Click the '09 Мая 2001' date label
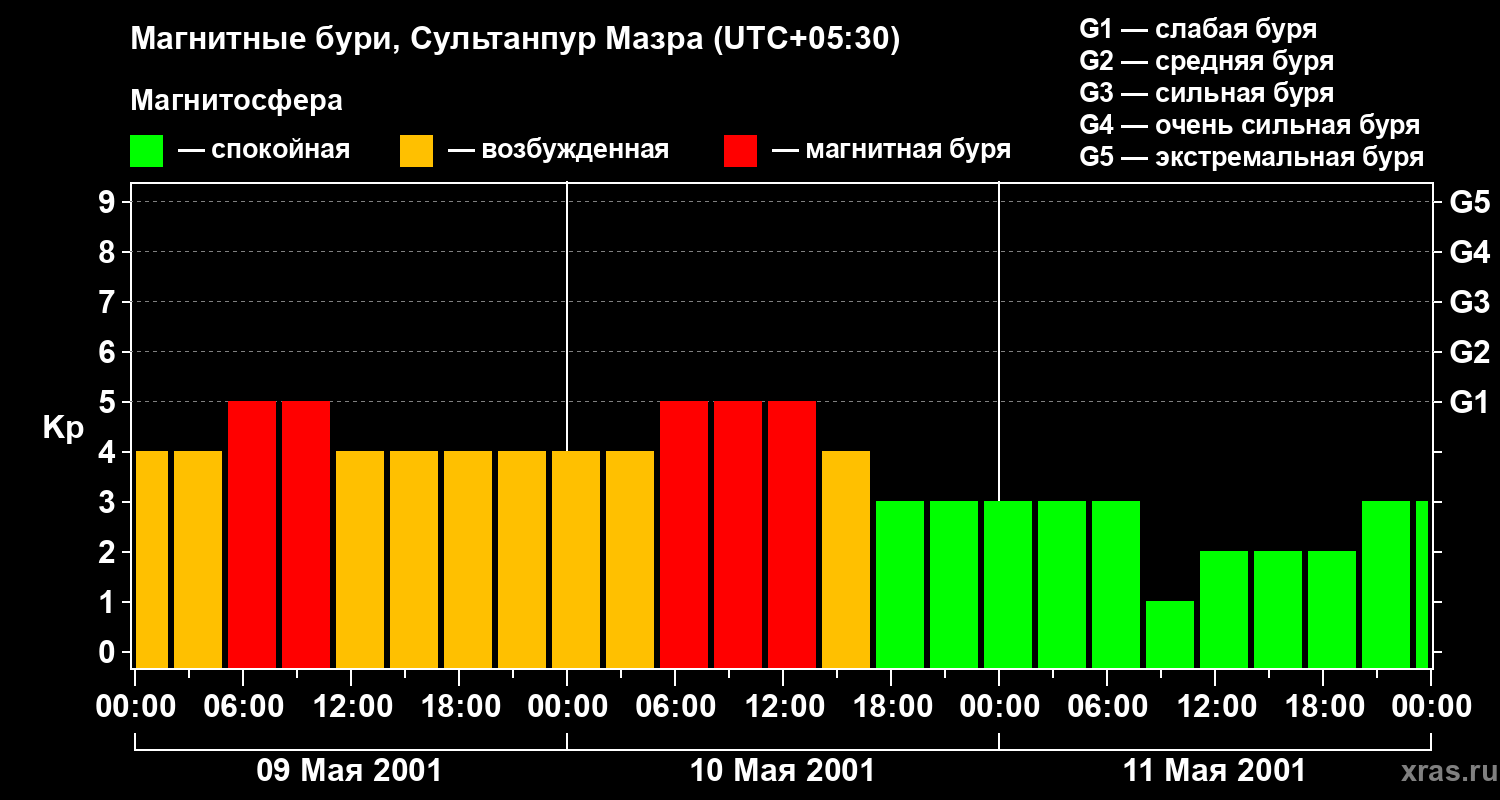This screenshot has height=800, width=1500. coord(349,770)
